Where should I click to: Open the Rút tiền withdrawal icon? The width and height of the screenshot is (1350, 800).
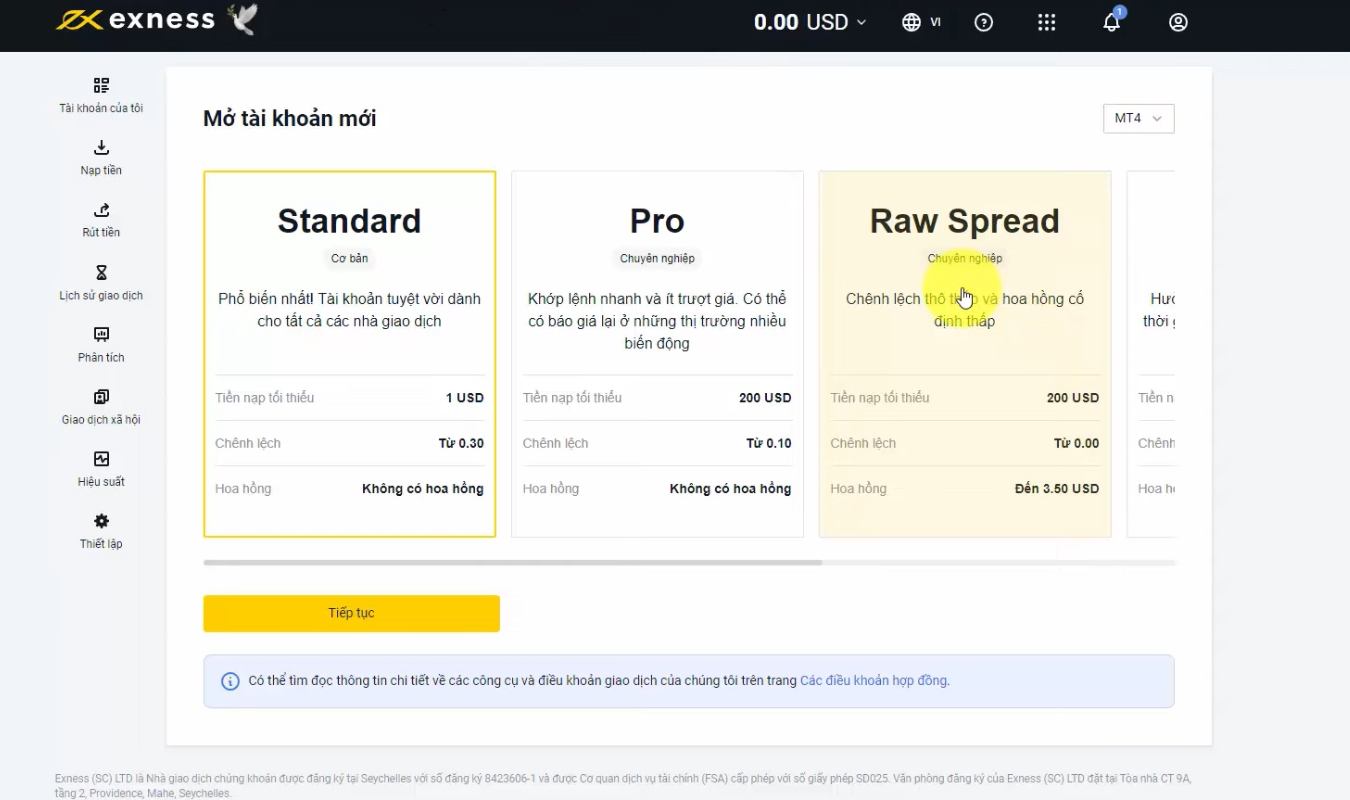click(x=101, y=210)
